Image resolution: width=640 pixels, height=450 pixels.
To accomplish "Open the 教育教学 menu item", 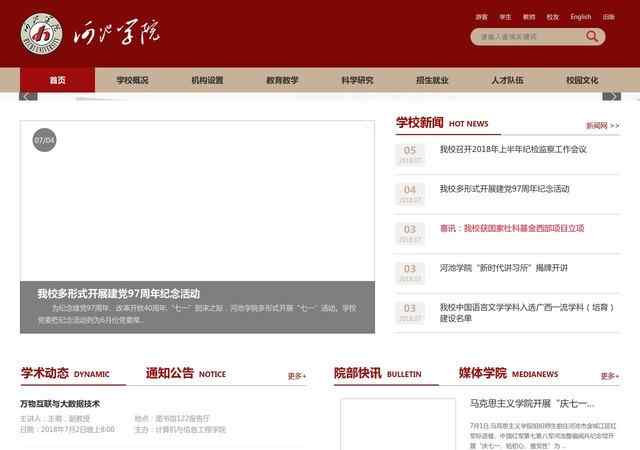I will (x=282, y=80).
